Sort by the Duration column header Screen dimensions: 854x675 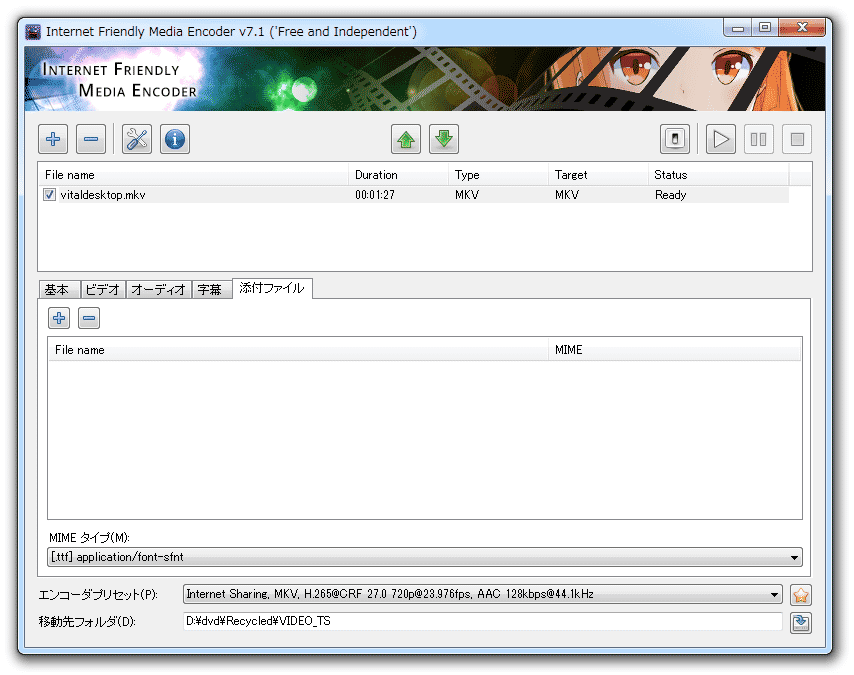398,175
